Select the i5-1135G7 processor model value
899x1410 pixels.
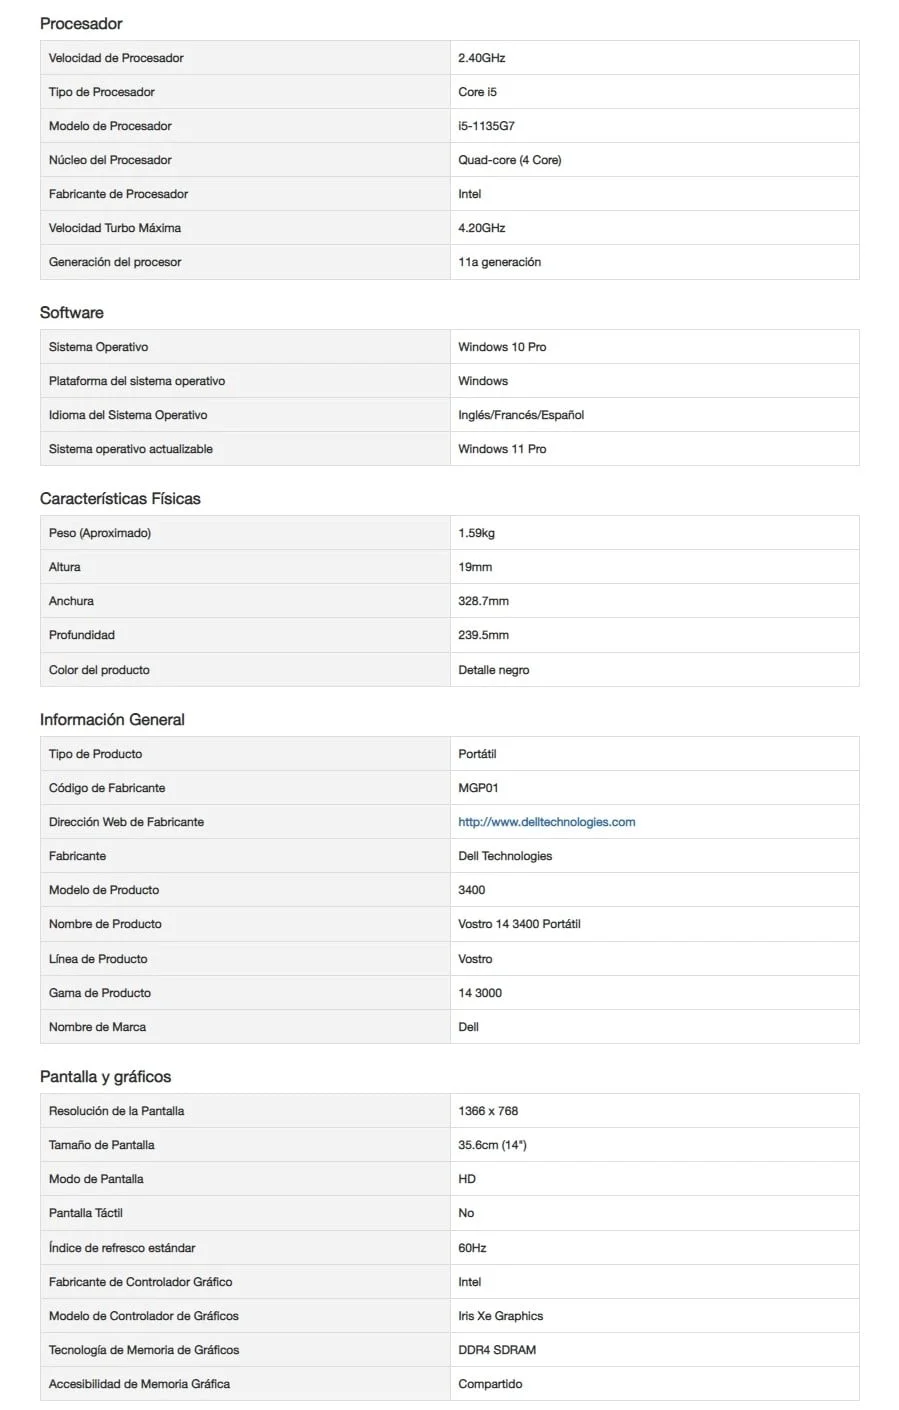(486, 126)
